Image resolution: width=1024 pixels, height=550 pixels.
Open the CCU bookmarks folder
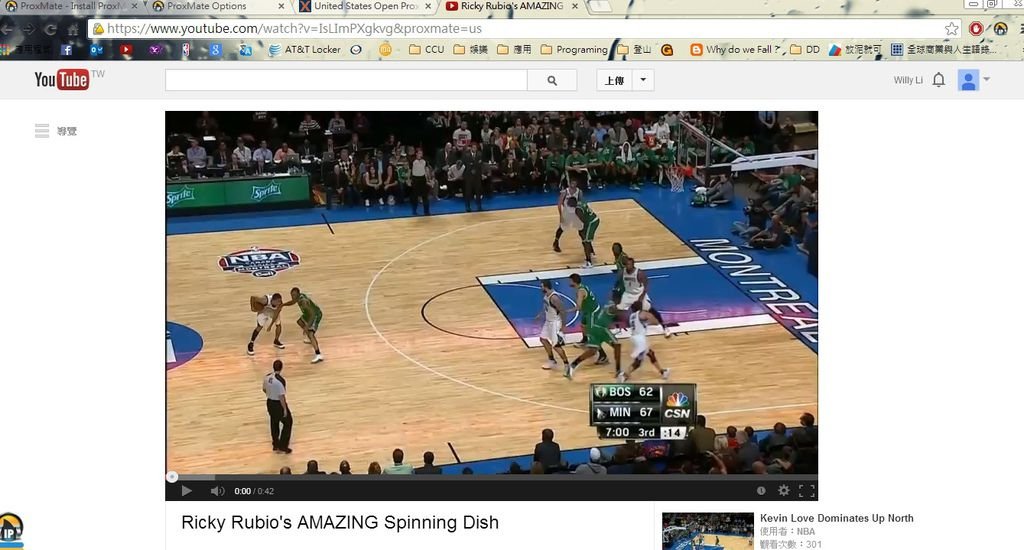point(426,50)
